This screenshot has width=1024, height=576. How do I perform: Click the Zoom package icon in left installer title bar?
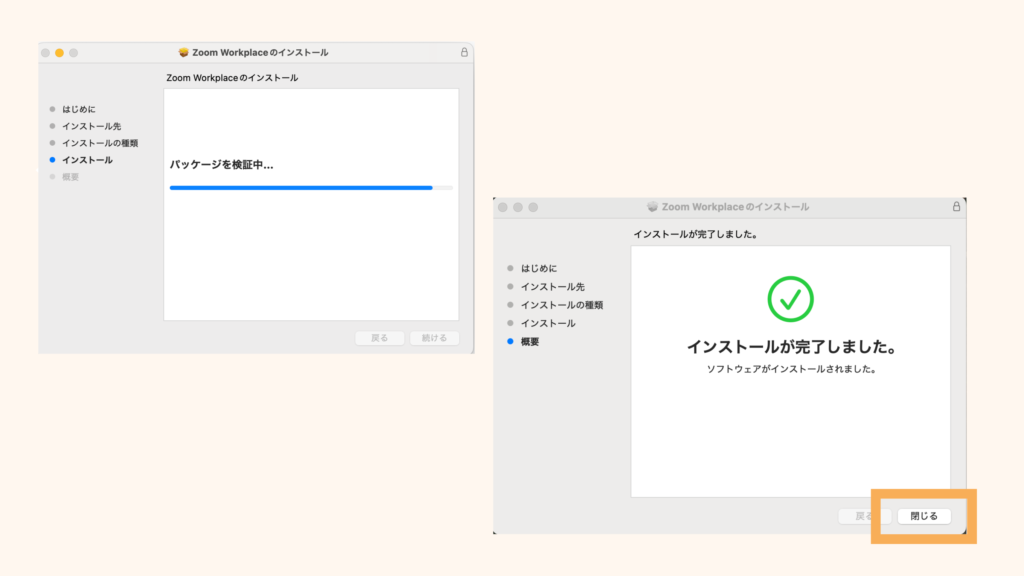coord(182,52)
